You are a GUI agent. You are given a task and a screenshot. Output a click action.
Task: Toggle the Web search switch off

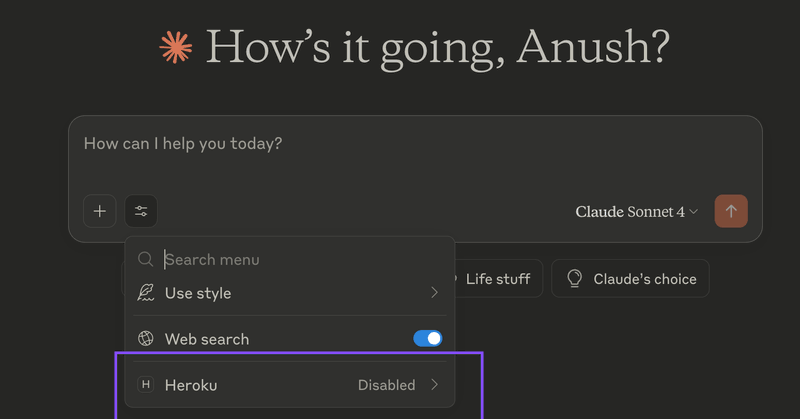(x=428, y=338)
